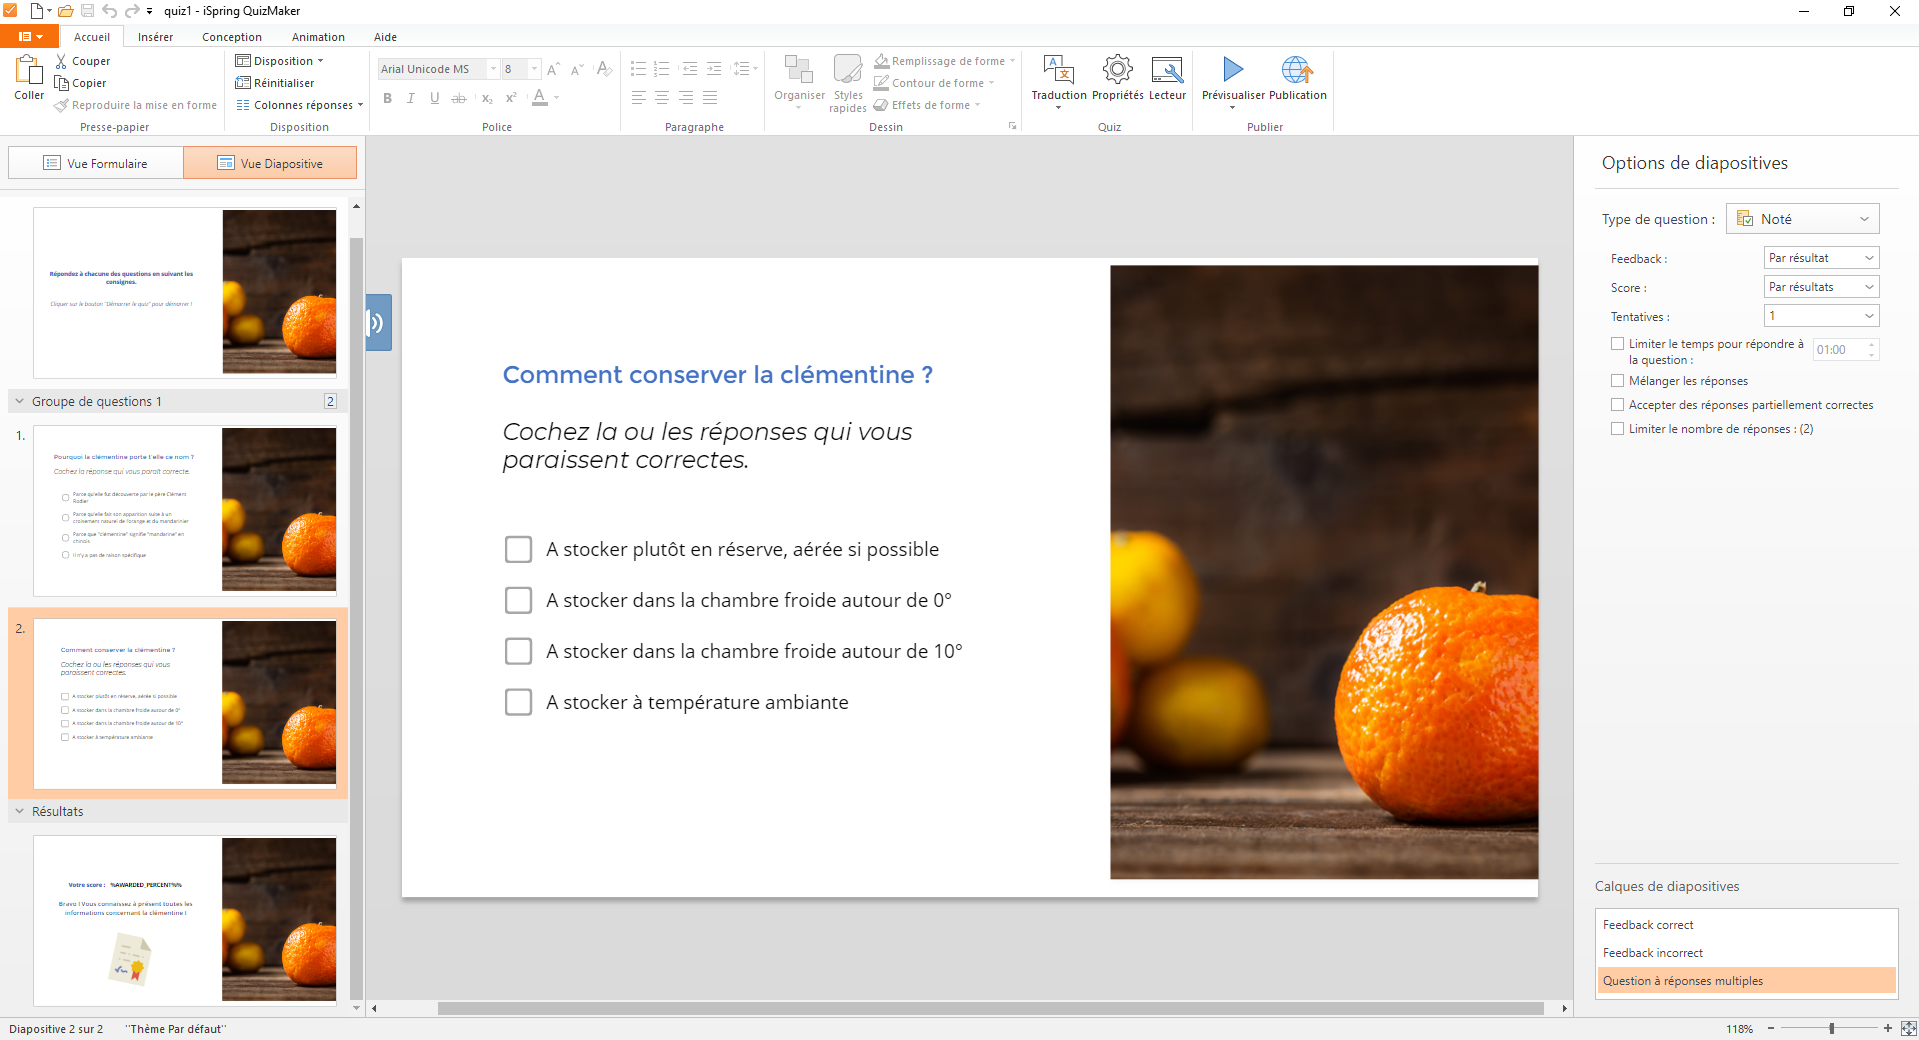Click the fit-to-window zoom icon
Viewport: 1919px width, 1040px height.
1908,1028
